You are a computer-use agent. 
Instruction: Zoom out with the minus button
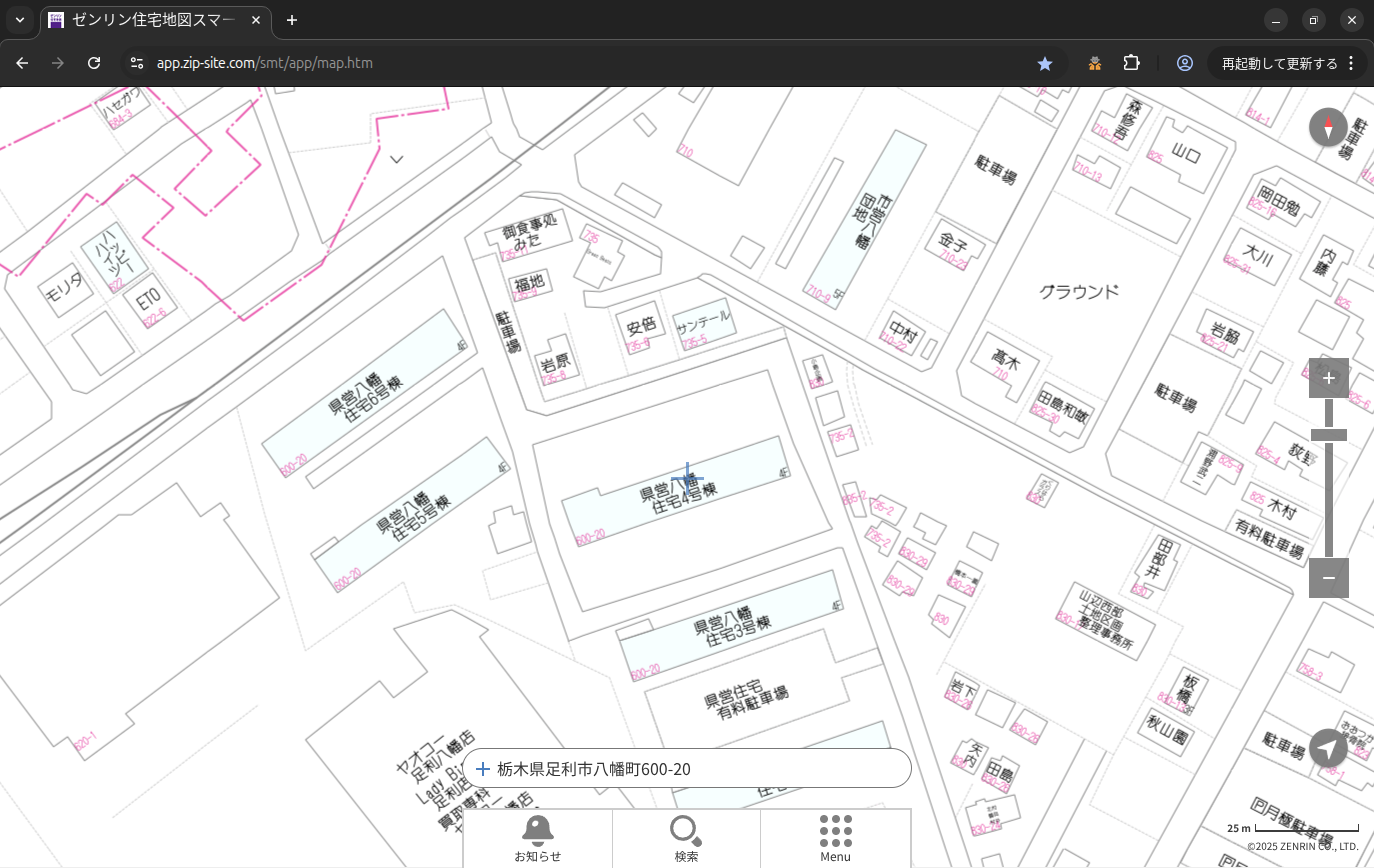tap(1328, 578)
